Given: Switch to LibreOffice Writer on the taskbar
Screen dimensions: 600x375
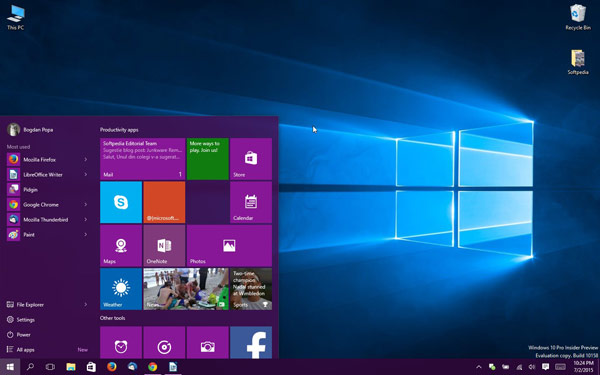Looking at the screenshot, I should [x=173, y=367].
